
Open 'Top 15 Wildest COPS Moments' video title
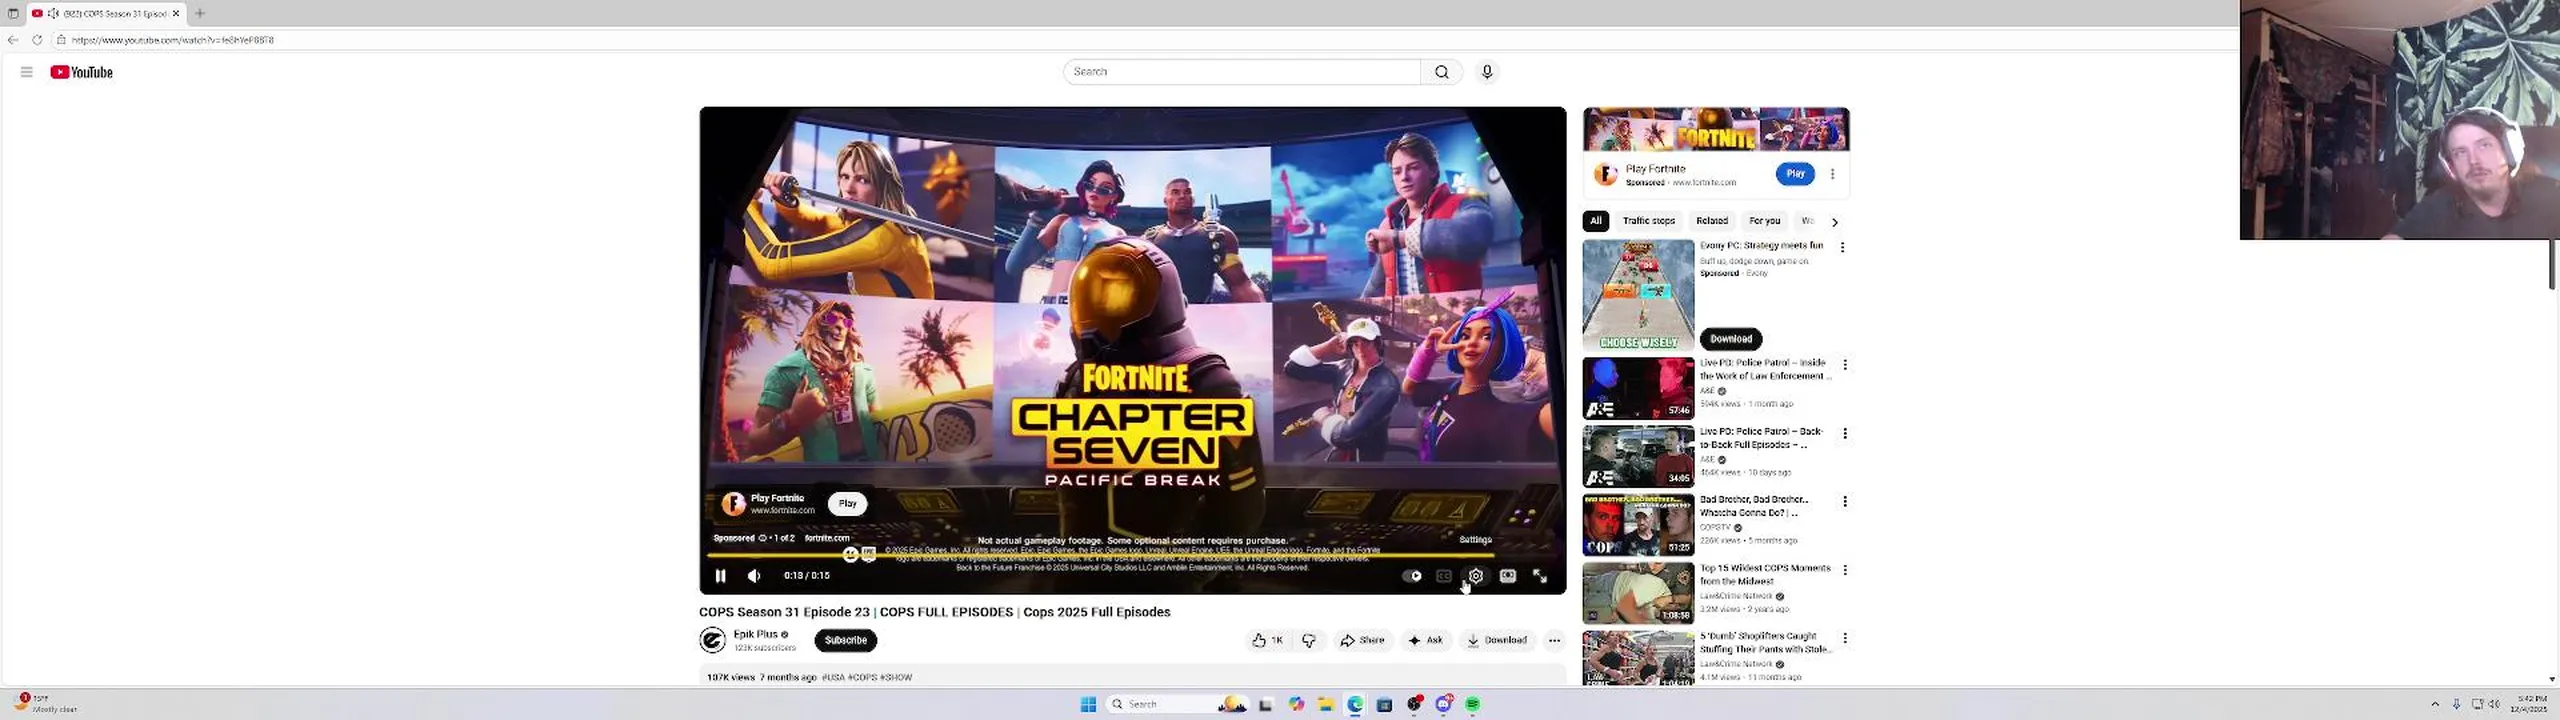click(x=1765, y=574)
